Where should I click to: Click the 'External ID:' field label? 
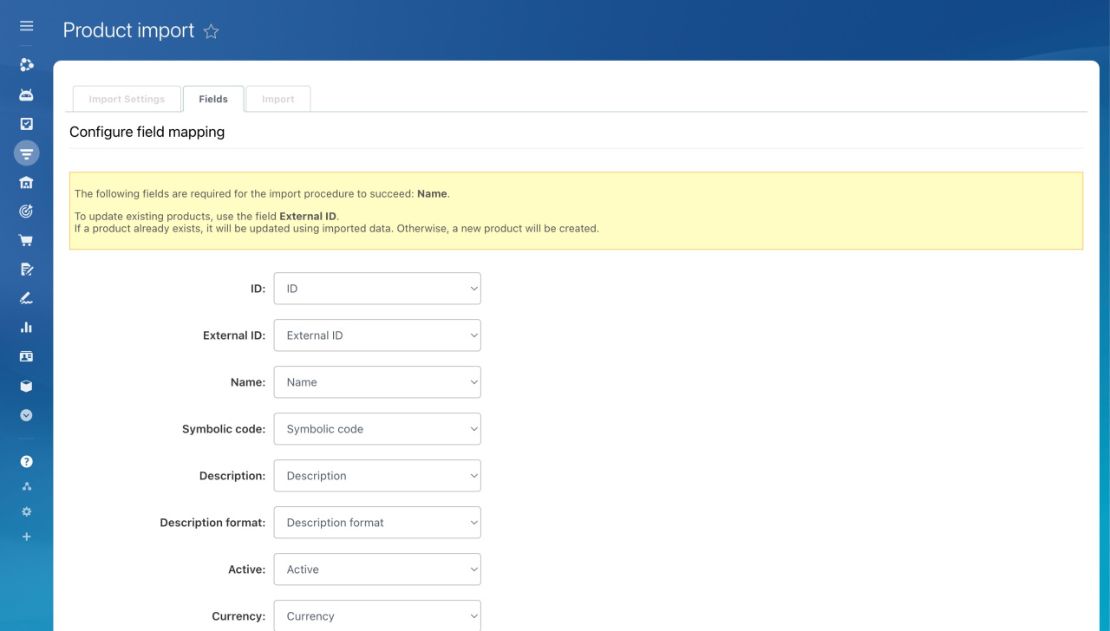tap(234, 336)
